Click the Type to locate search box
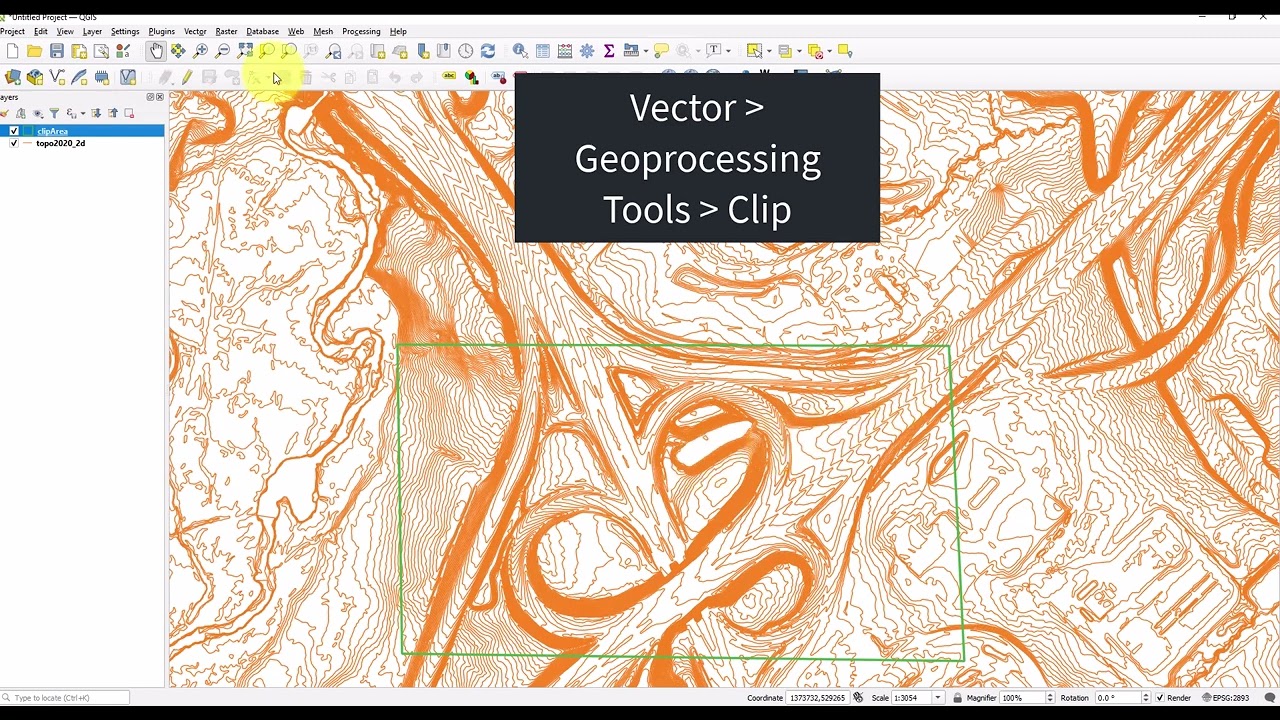The width and height of the screenshot is (1280, 720). coord(65,698)
